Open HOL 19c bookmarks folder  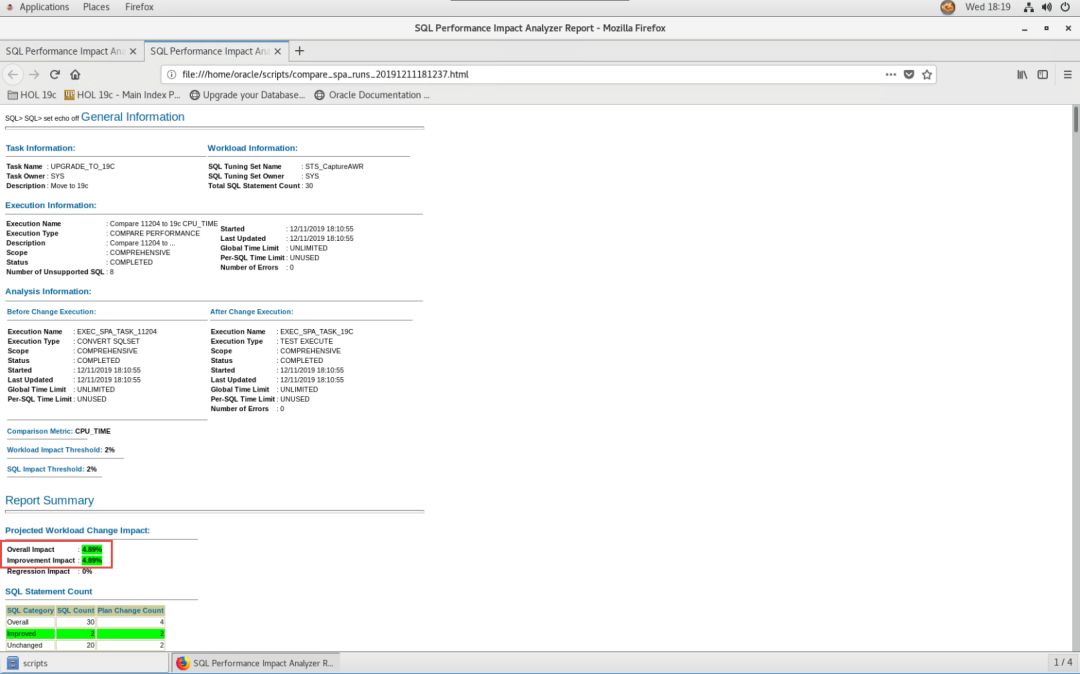(32, 95)
